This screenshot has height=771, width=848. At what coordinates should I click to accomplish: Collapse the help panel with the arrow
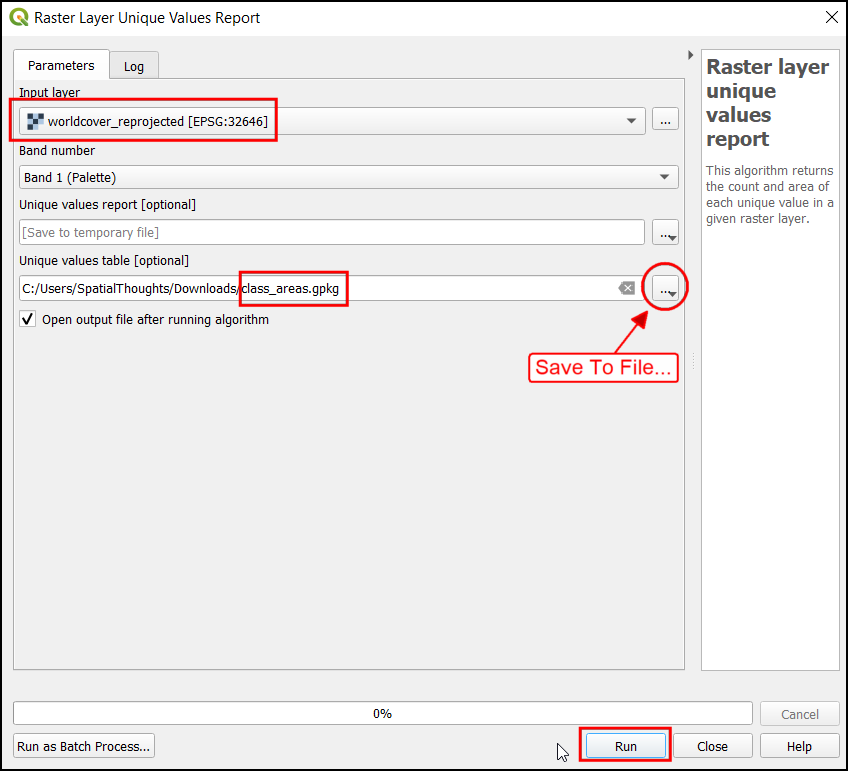691,55
